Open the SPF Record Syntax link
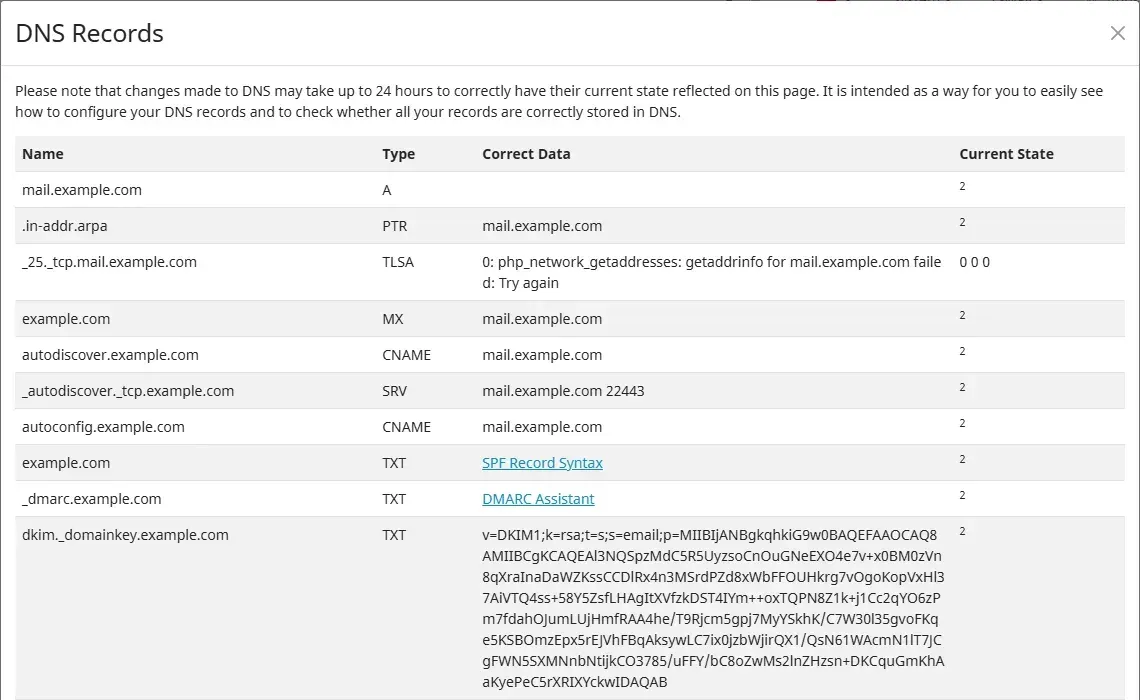Image resolution: width=1140 pixels, height=700 pixels. pyautogui.click(x=542, y=463)
